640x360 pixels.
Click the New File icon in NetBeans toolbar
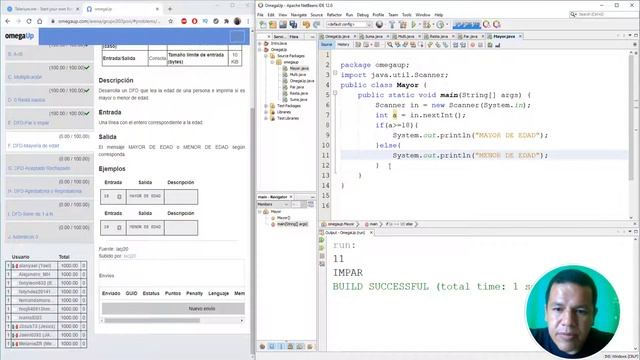[263, 25]
